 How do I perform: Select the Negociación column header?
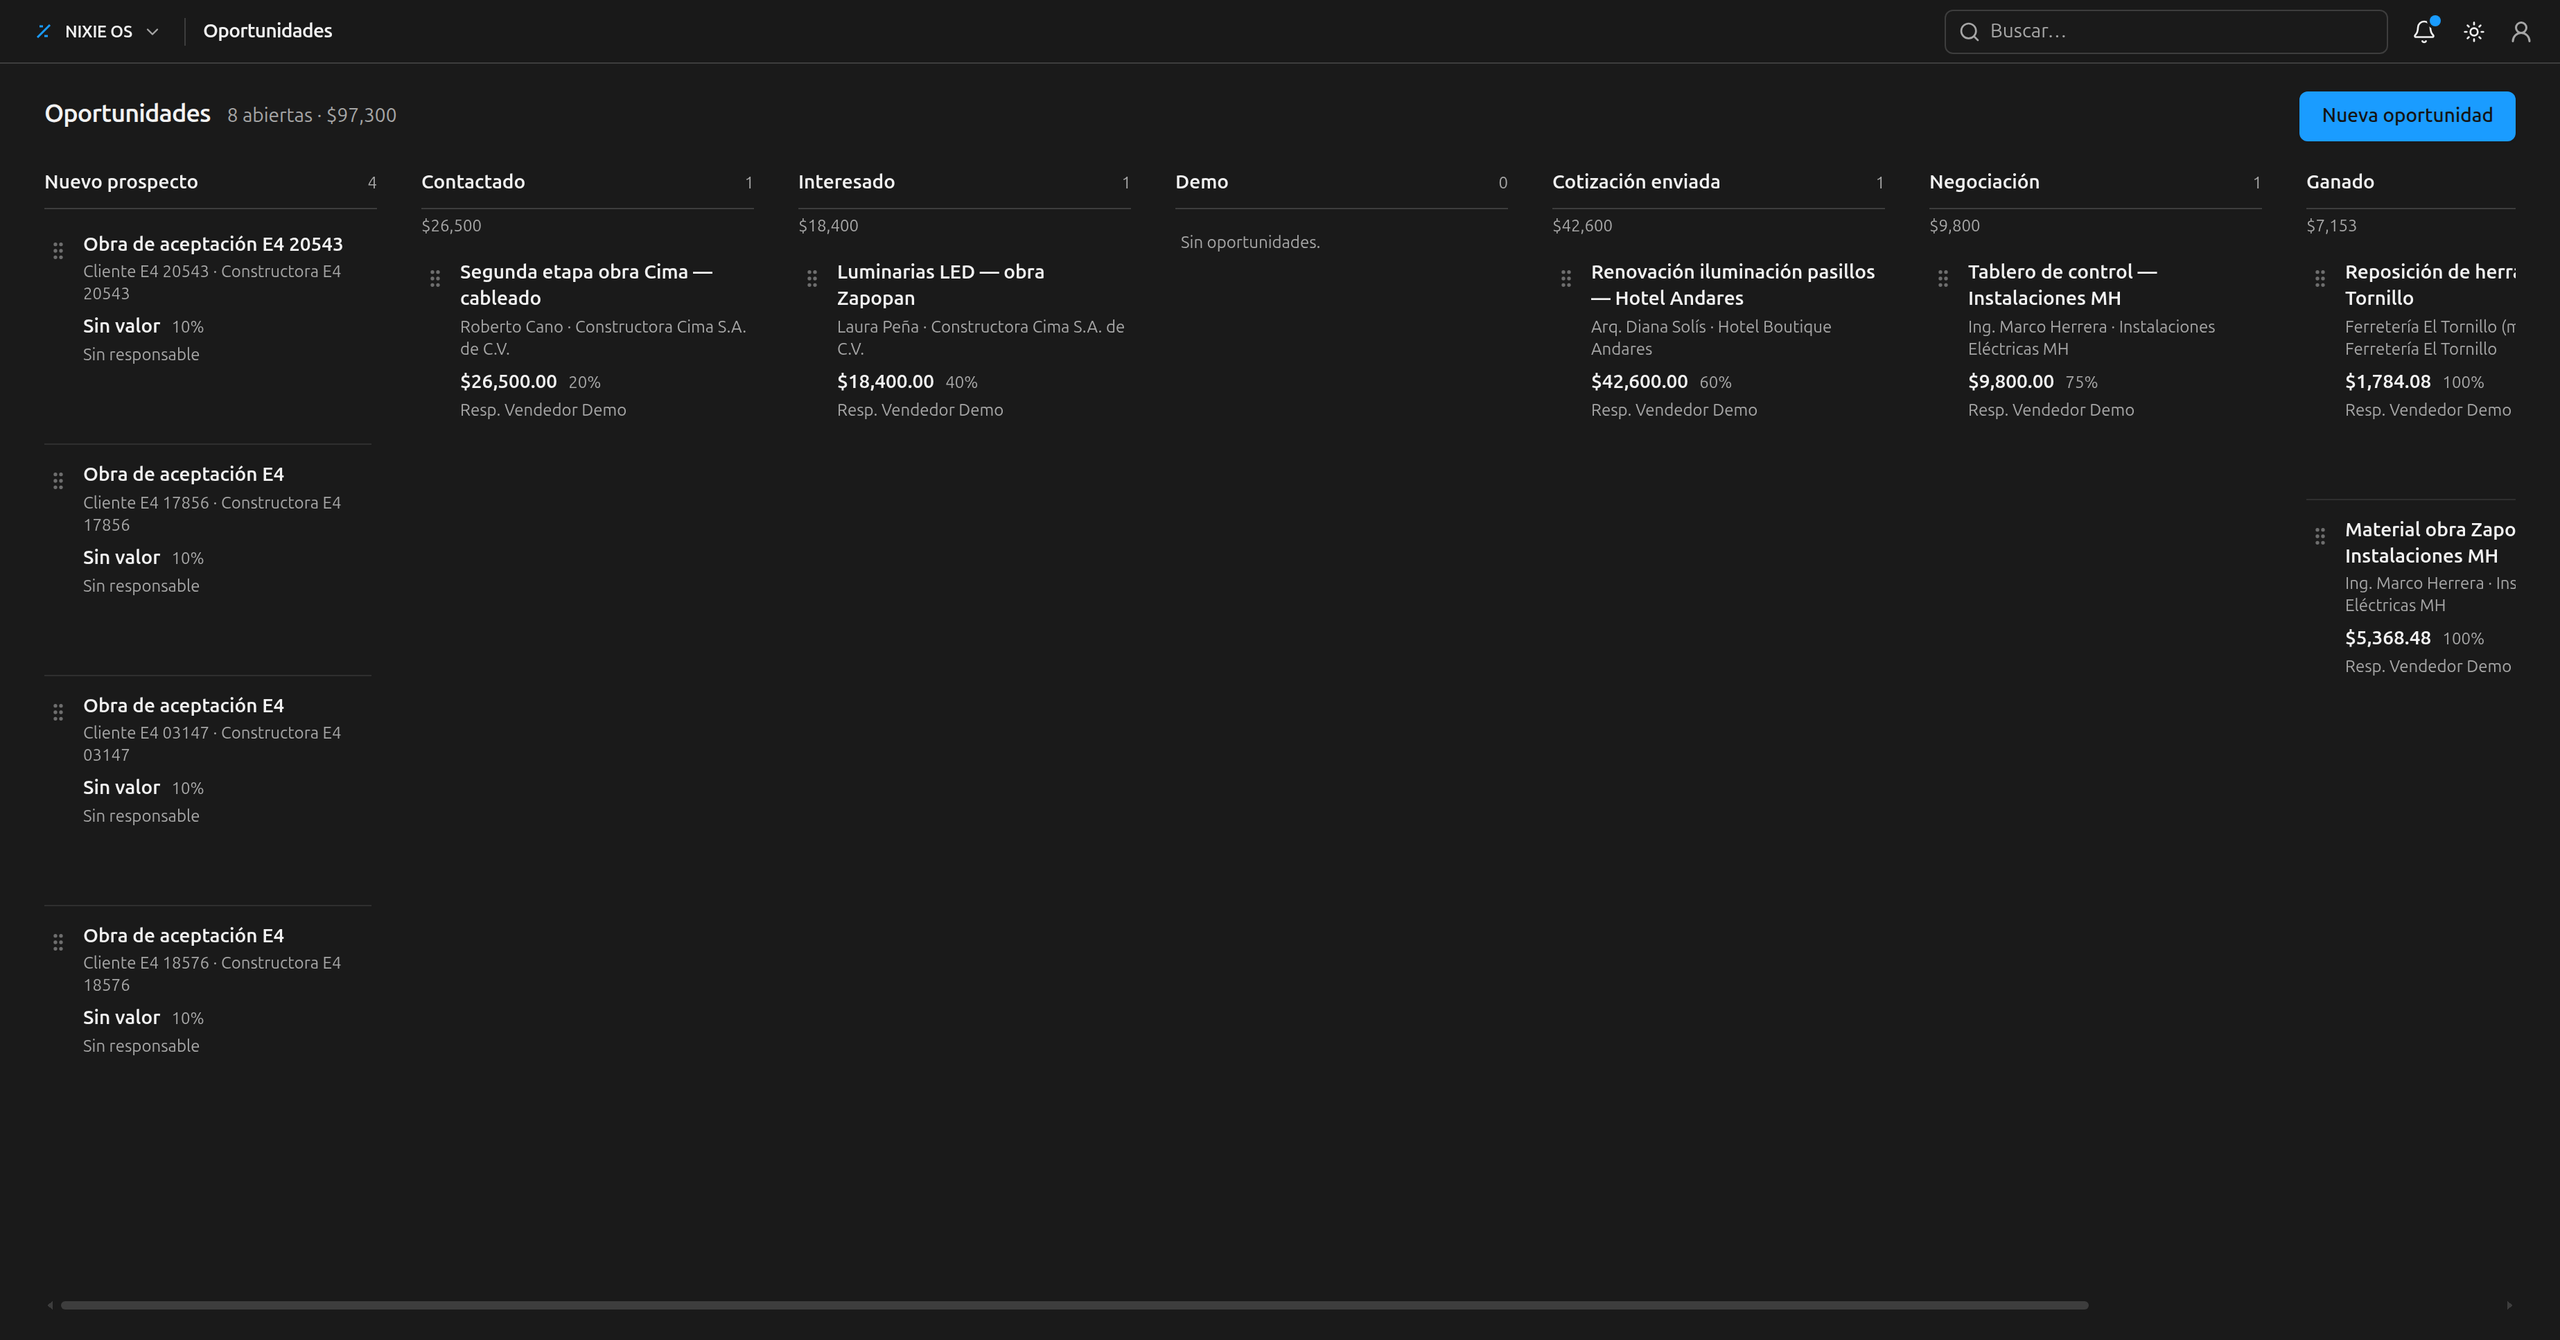(1984, 182)
